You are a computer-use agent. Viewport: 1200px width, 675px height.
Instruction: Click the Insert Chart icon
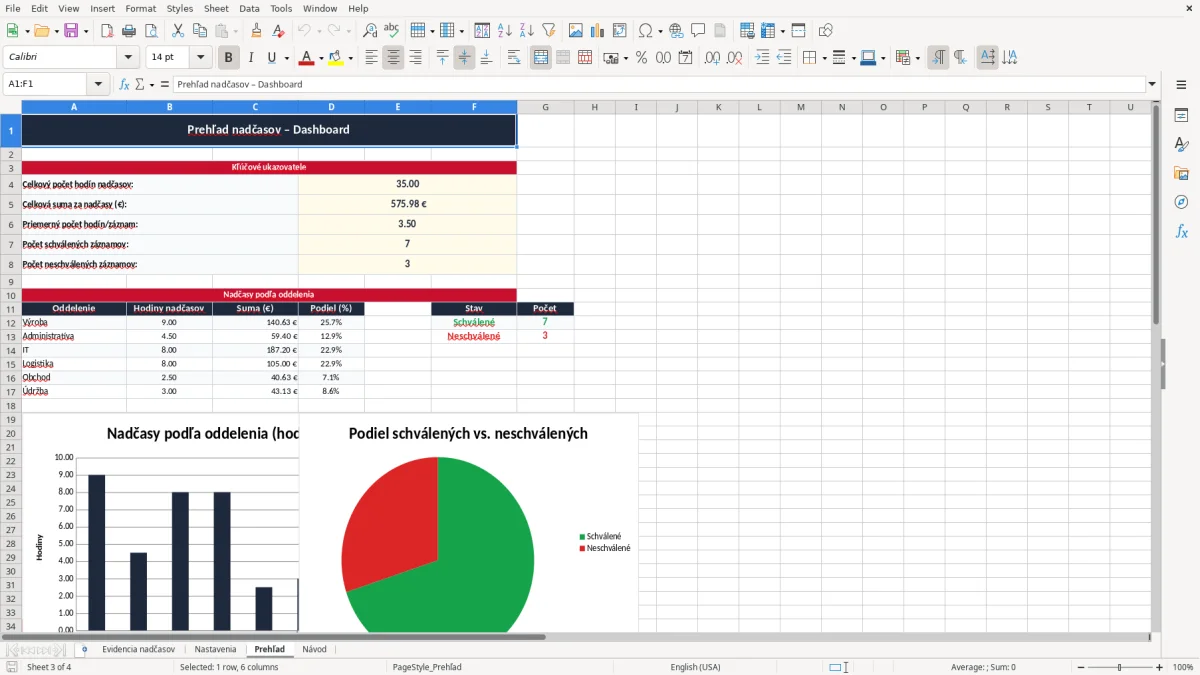pos(598,31)
